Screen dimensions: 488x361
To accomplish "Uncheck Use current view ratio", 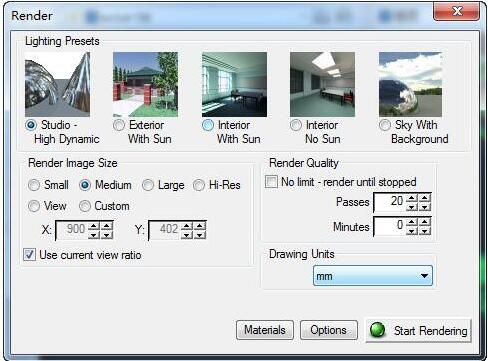I will point(29,255).
